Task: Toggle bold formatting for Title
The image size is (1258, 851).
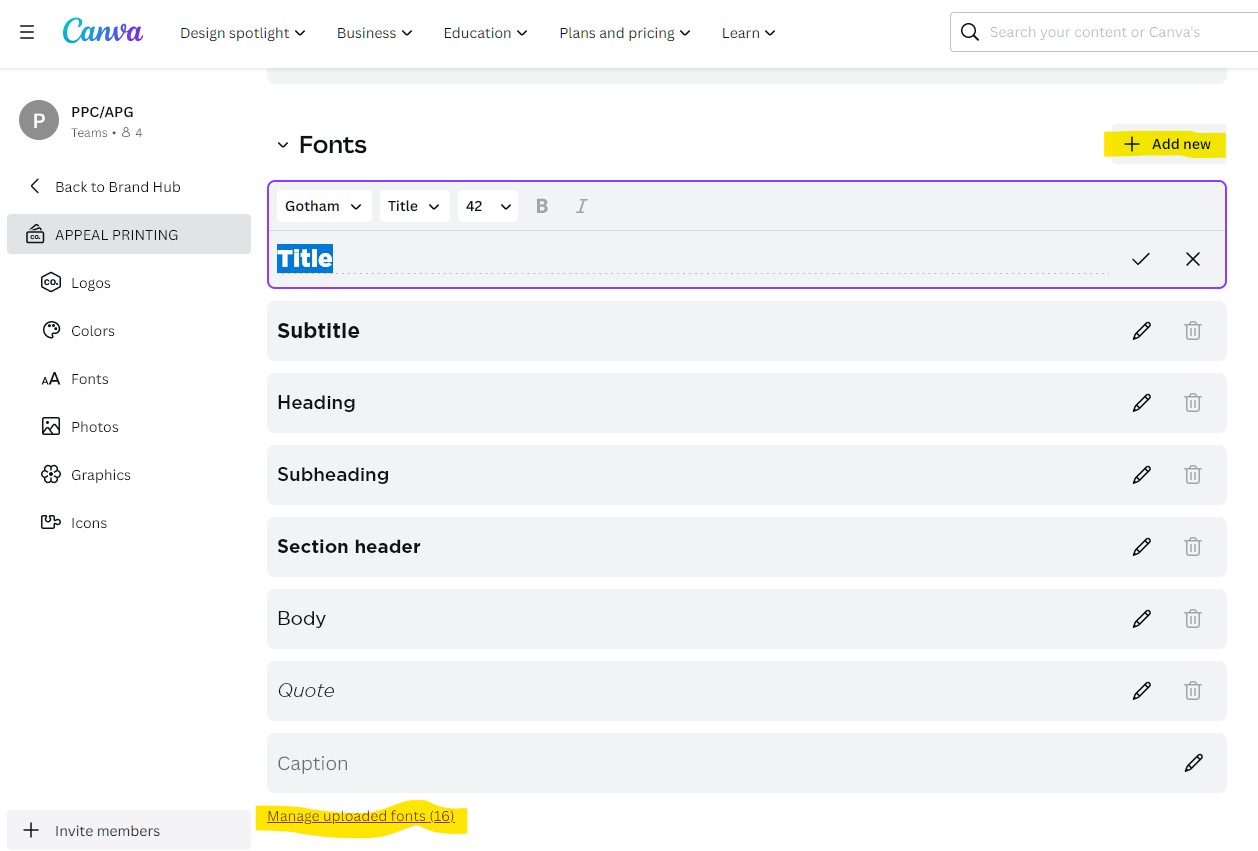Action: [x=542, y=206]
